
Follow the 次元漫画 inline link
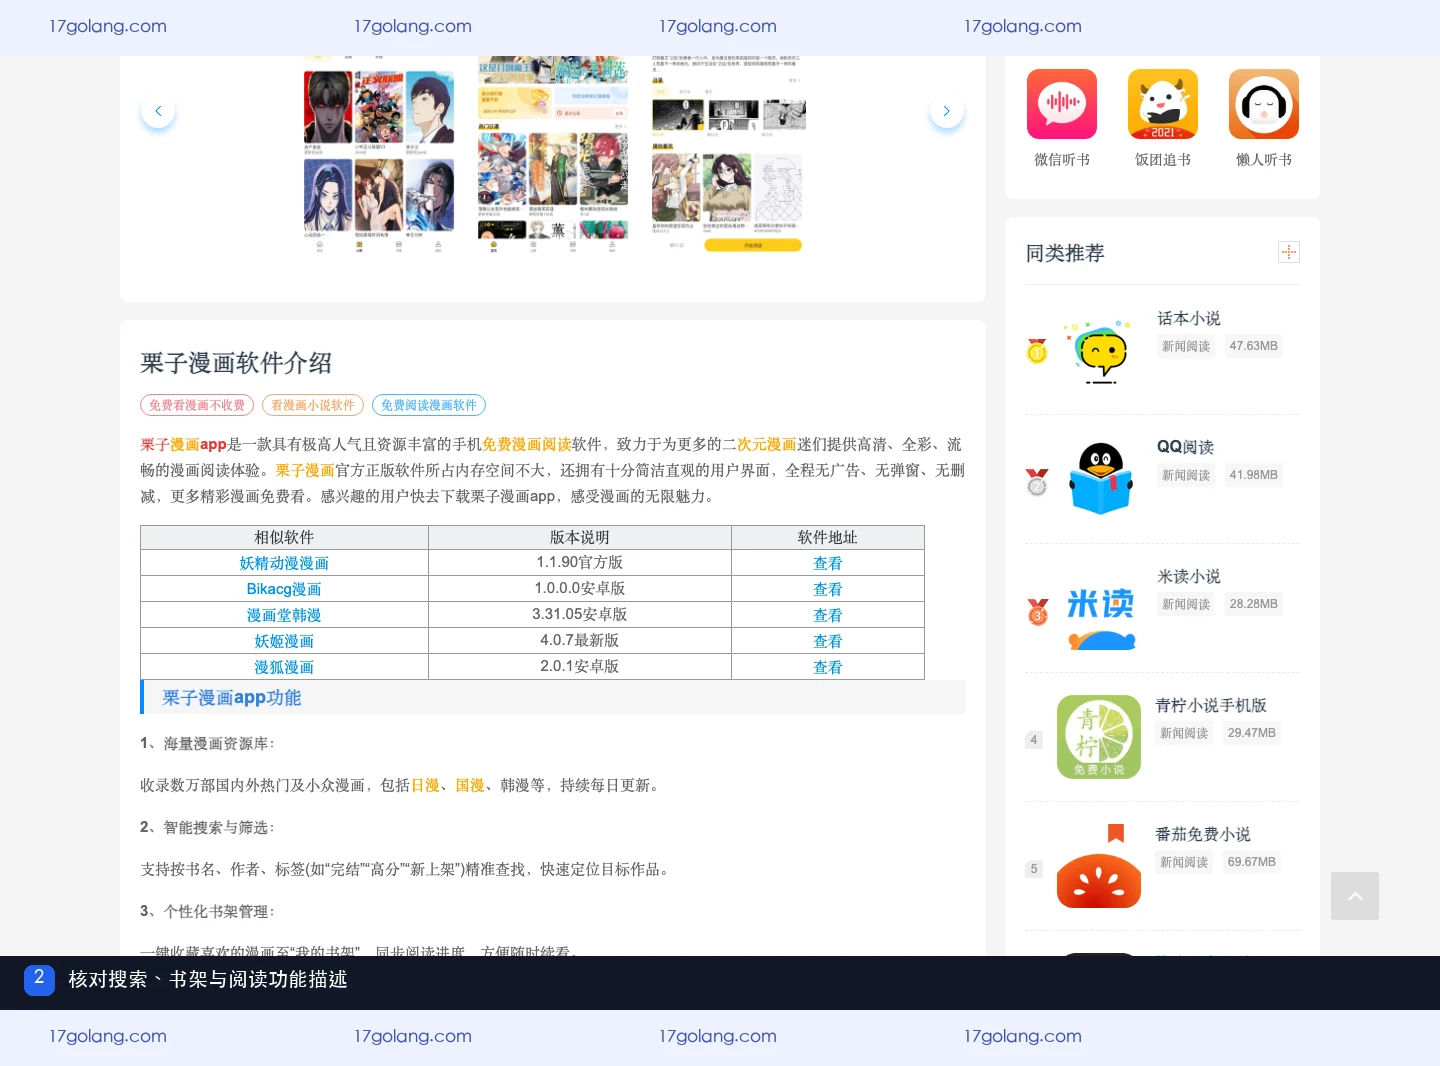[x=767, y=444]
